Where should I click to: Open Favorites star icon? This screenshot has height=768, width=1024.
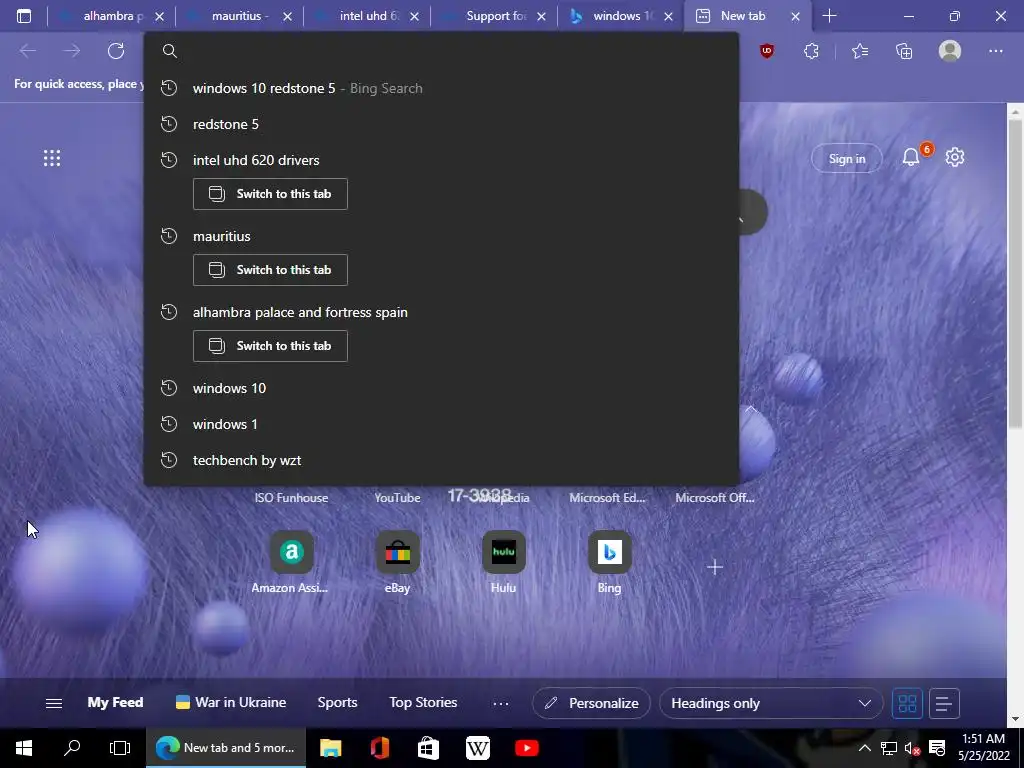click(x=860, y=51)
